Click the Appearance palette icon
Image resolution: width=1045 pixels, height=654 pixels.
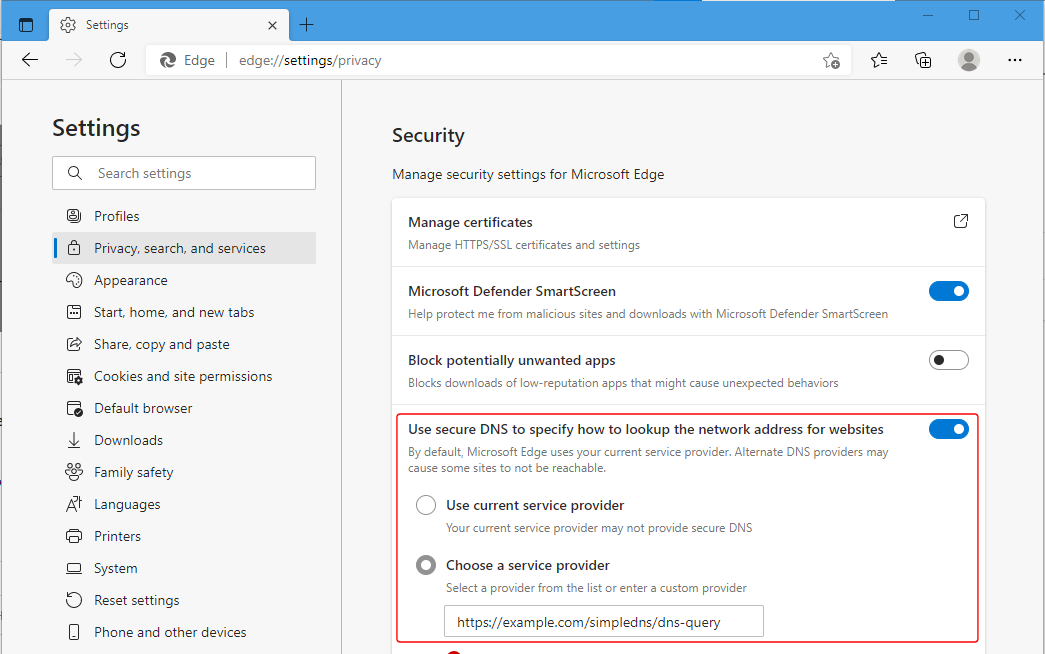74,280
